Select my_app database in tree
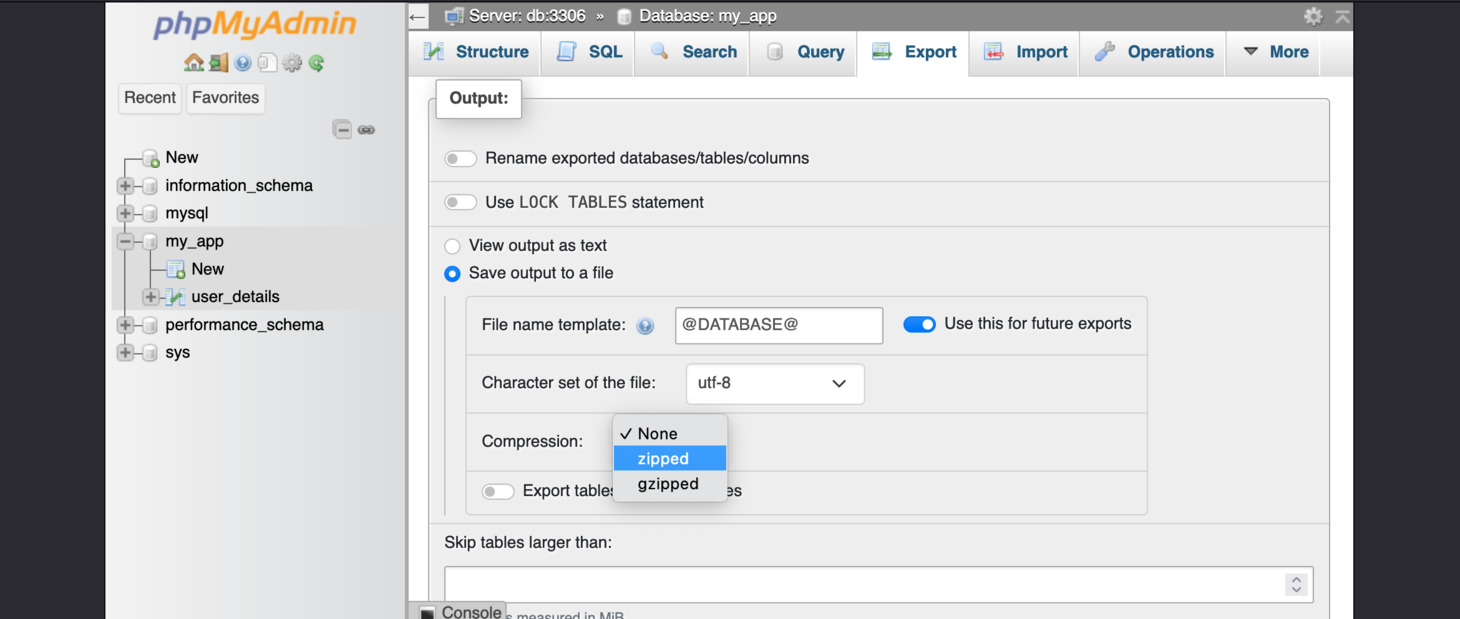This screenshot has height=619, width=1460. [x=195, y=241]
